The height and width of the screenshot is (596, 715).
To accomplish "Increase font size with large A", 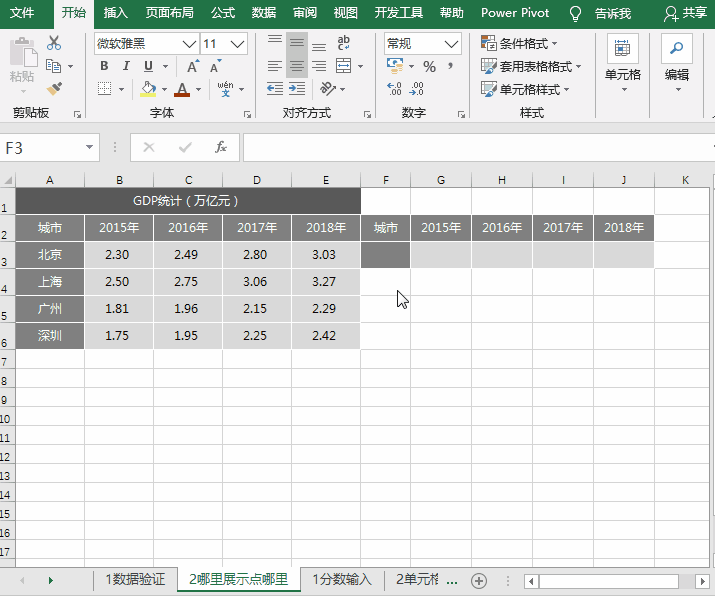I will [x=193, y=67].
